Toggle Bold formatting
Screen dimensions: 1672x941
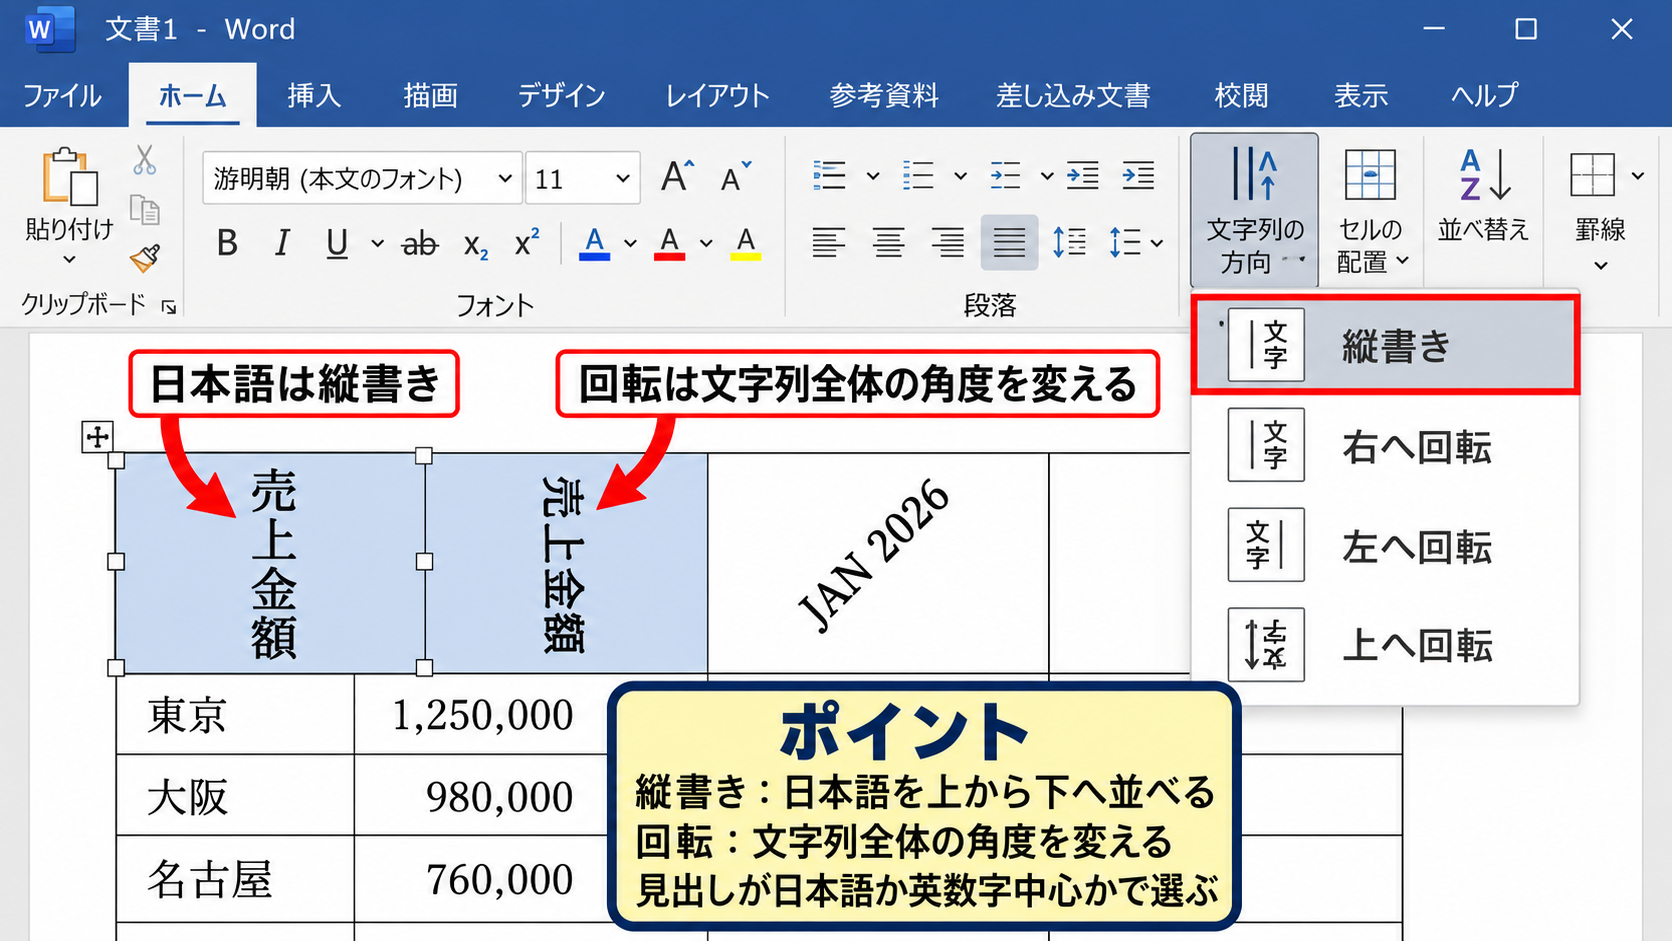tap(227, 243)
